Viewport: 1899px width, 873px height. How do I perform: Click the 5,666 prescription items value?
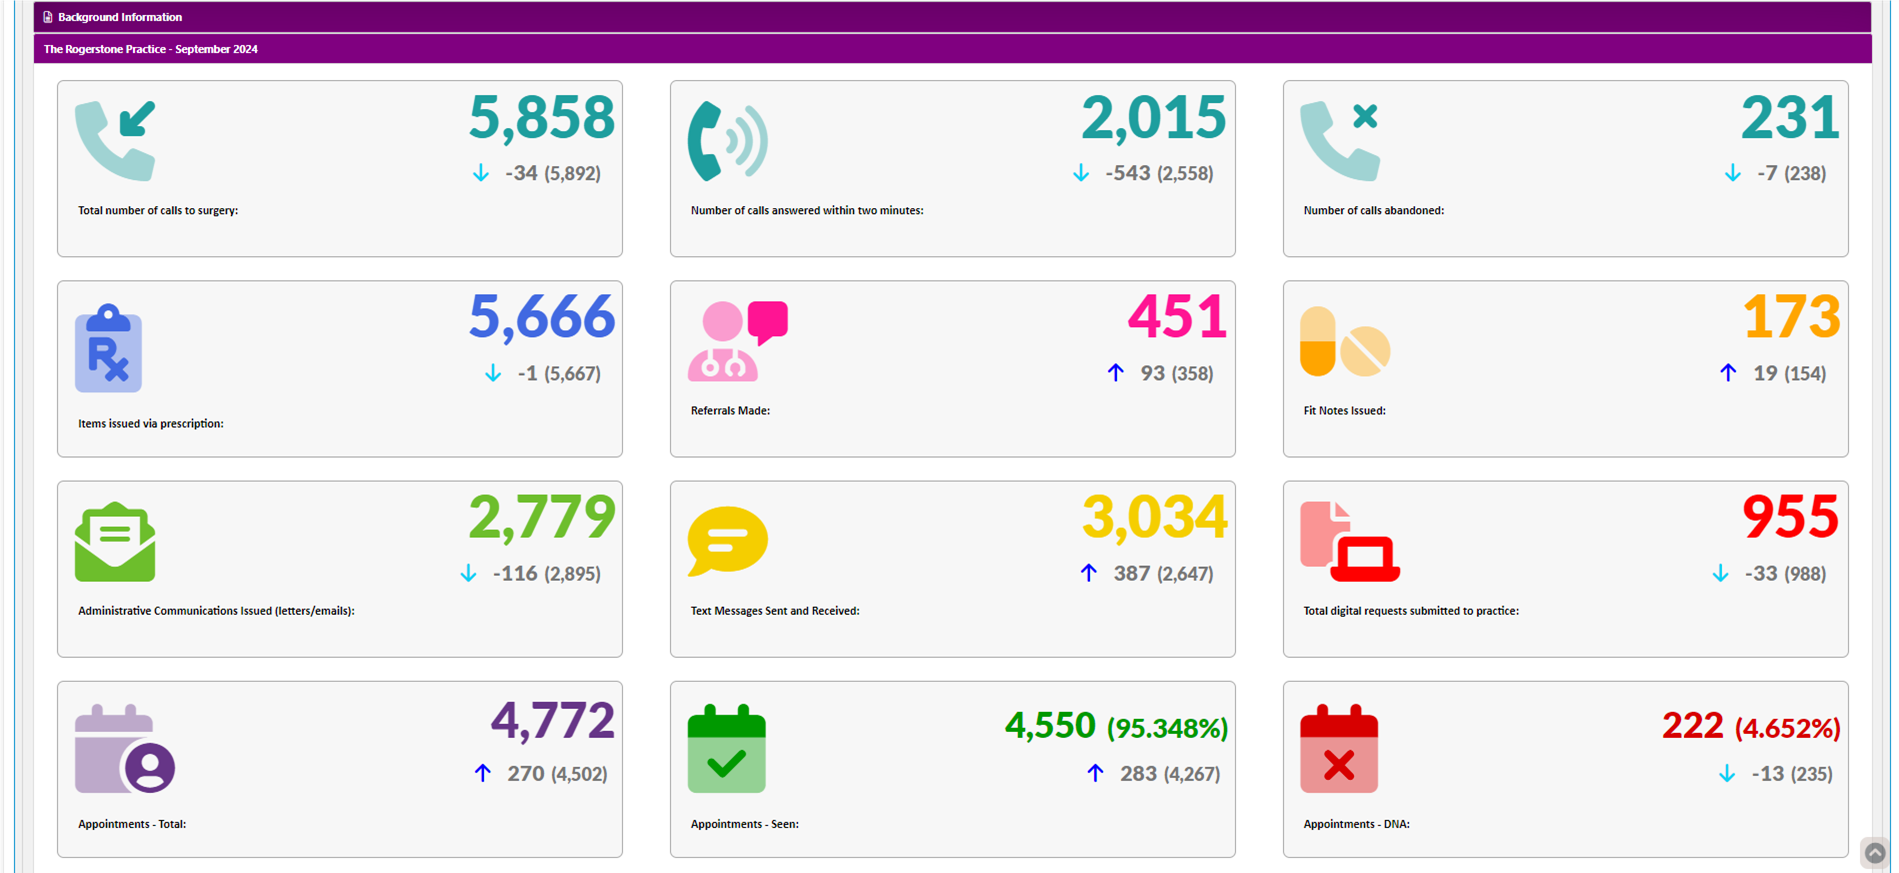click(x=542, y=317)
